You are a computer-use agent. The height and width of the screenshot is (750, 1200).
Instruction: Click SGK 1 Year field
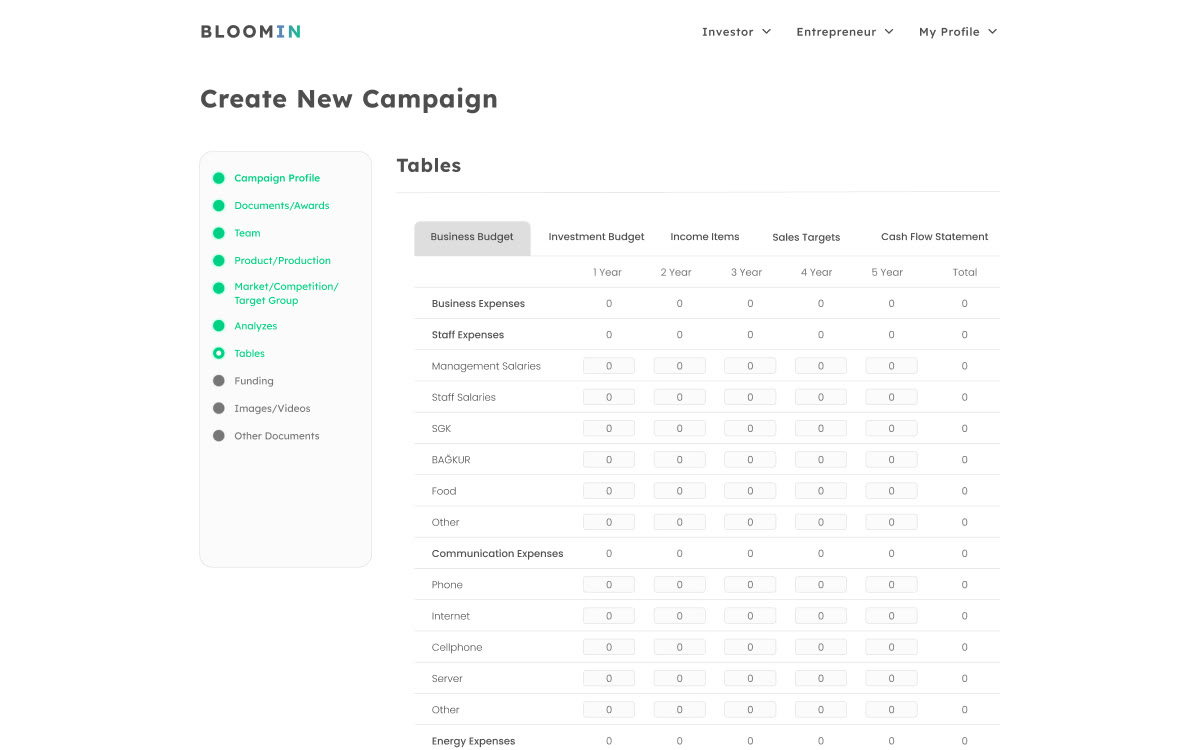point(609,429)
